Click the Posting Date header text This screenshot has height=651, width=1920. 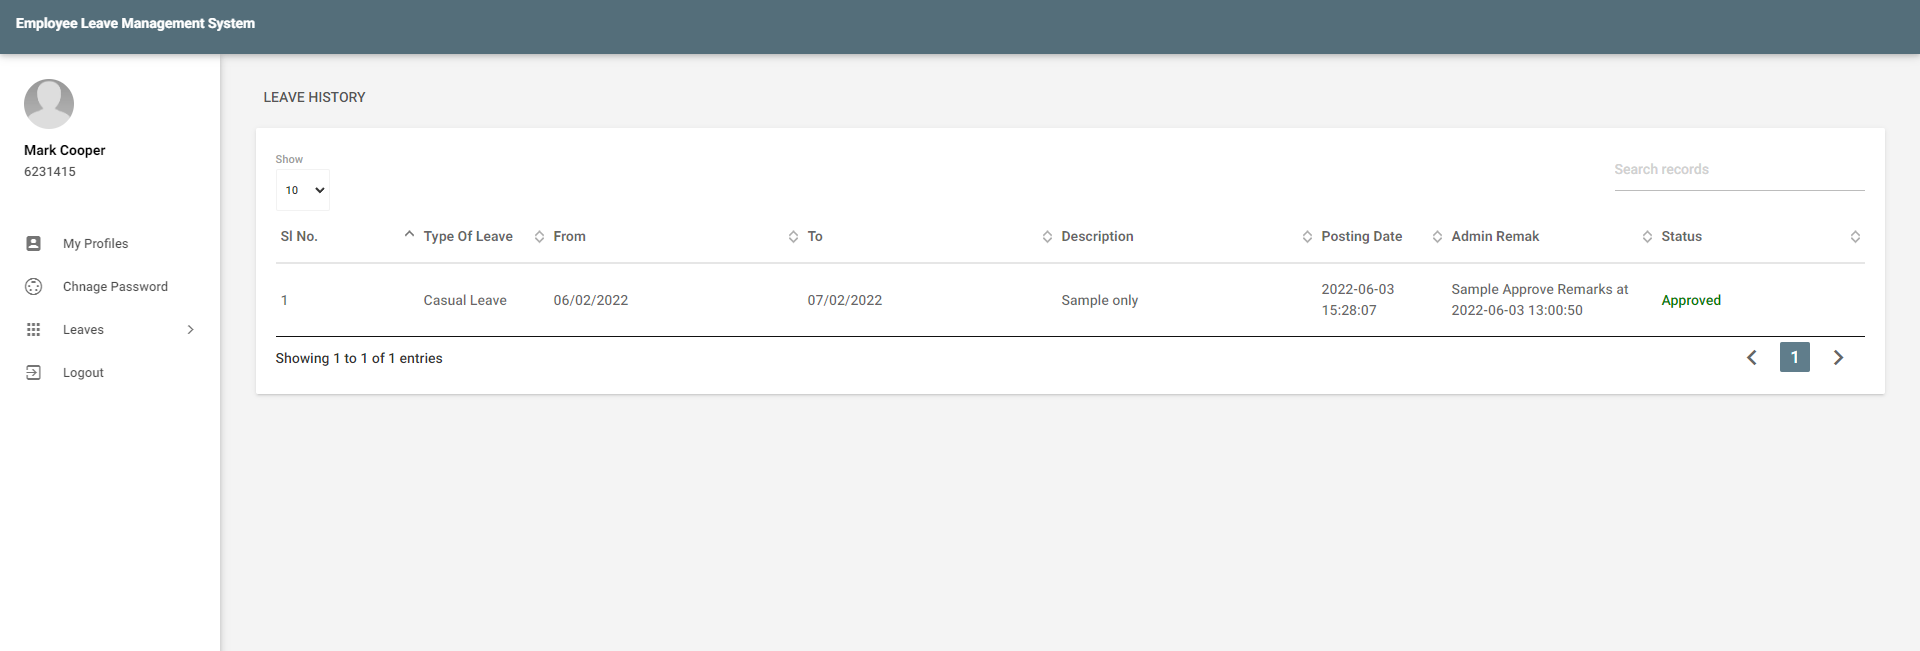point(1362,236)
